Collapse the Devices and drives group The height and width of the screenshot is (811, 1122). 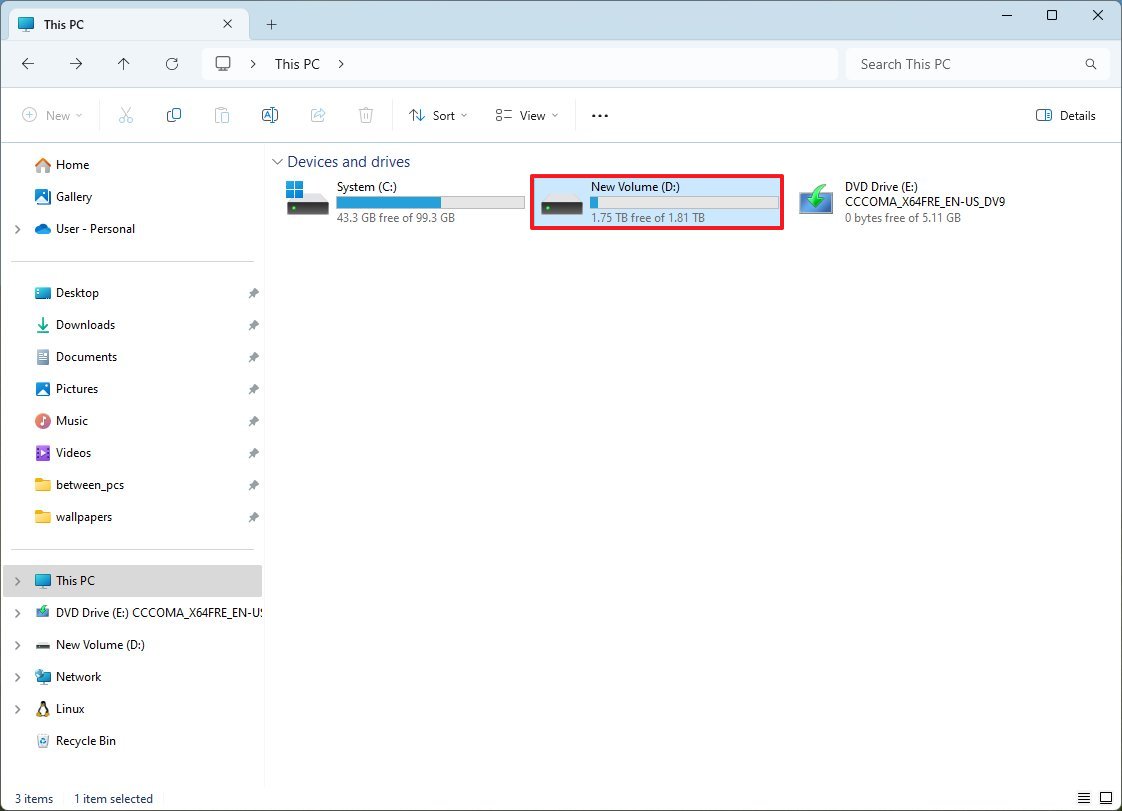tap(276, 162)
